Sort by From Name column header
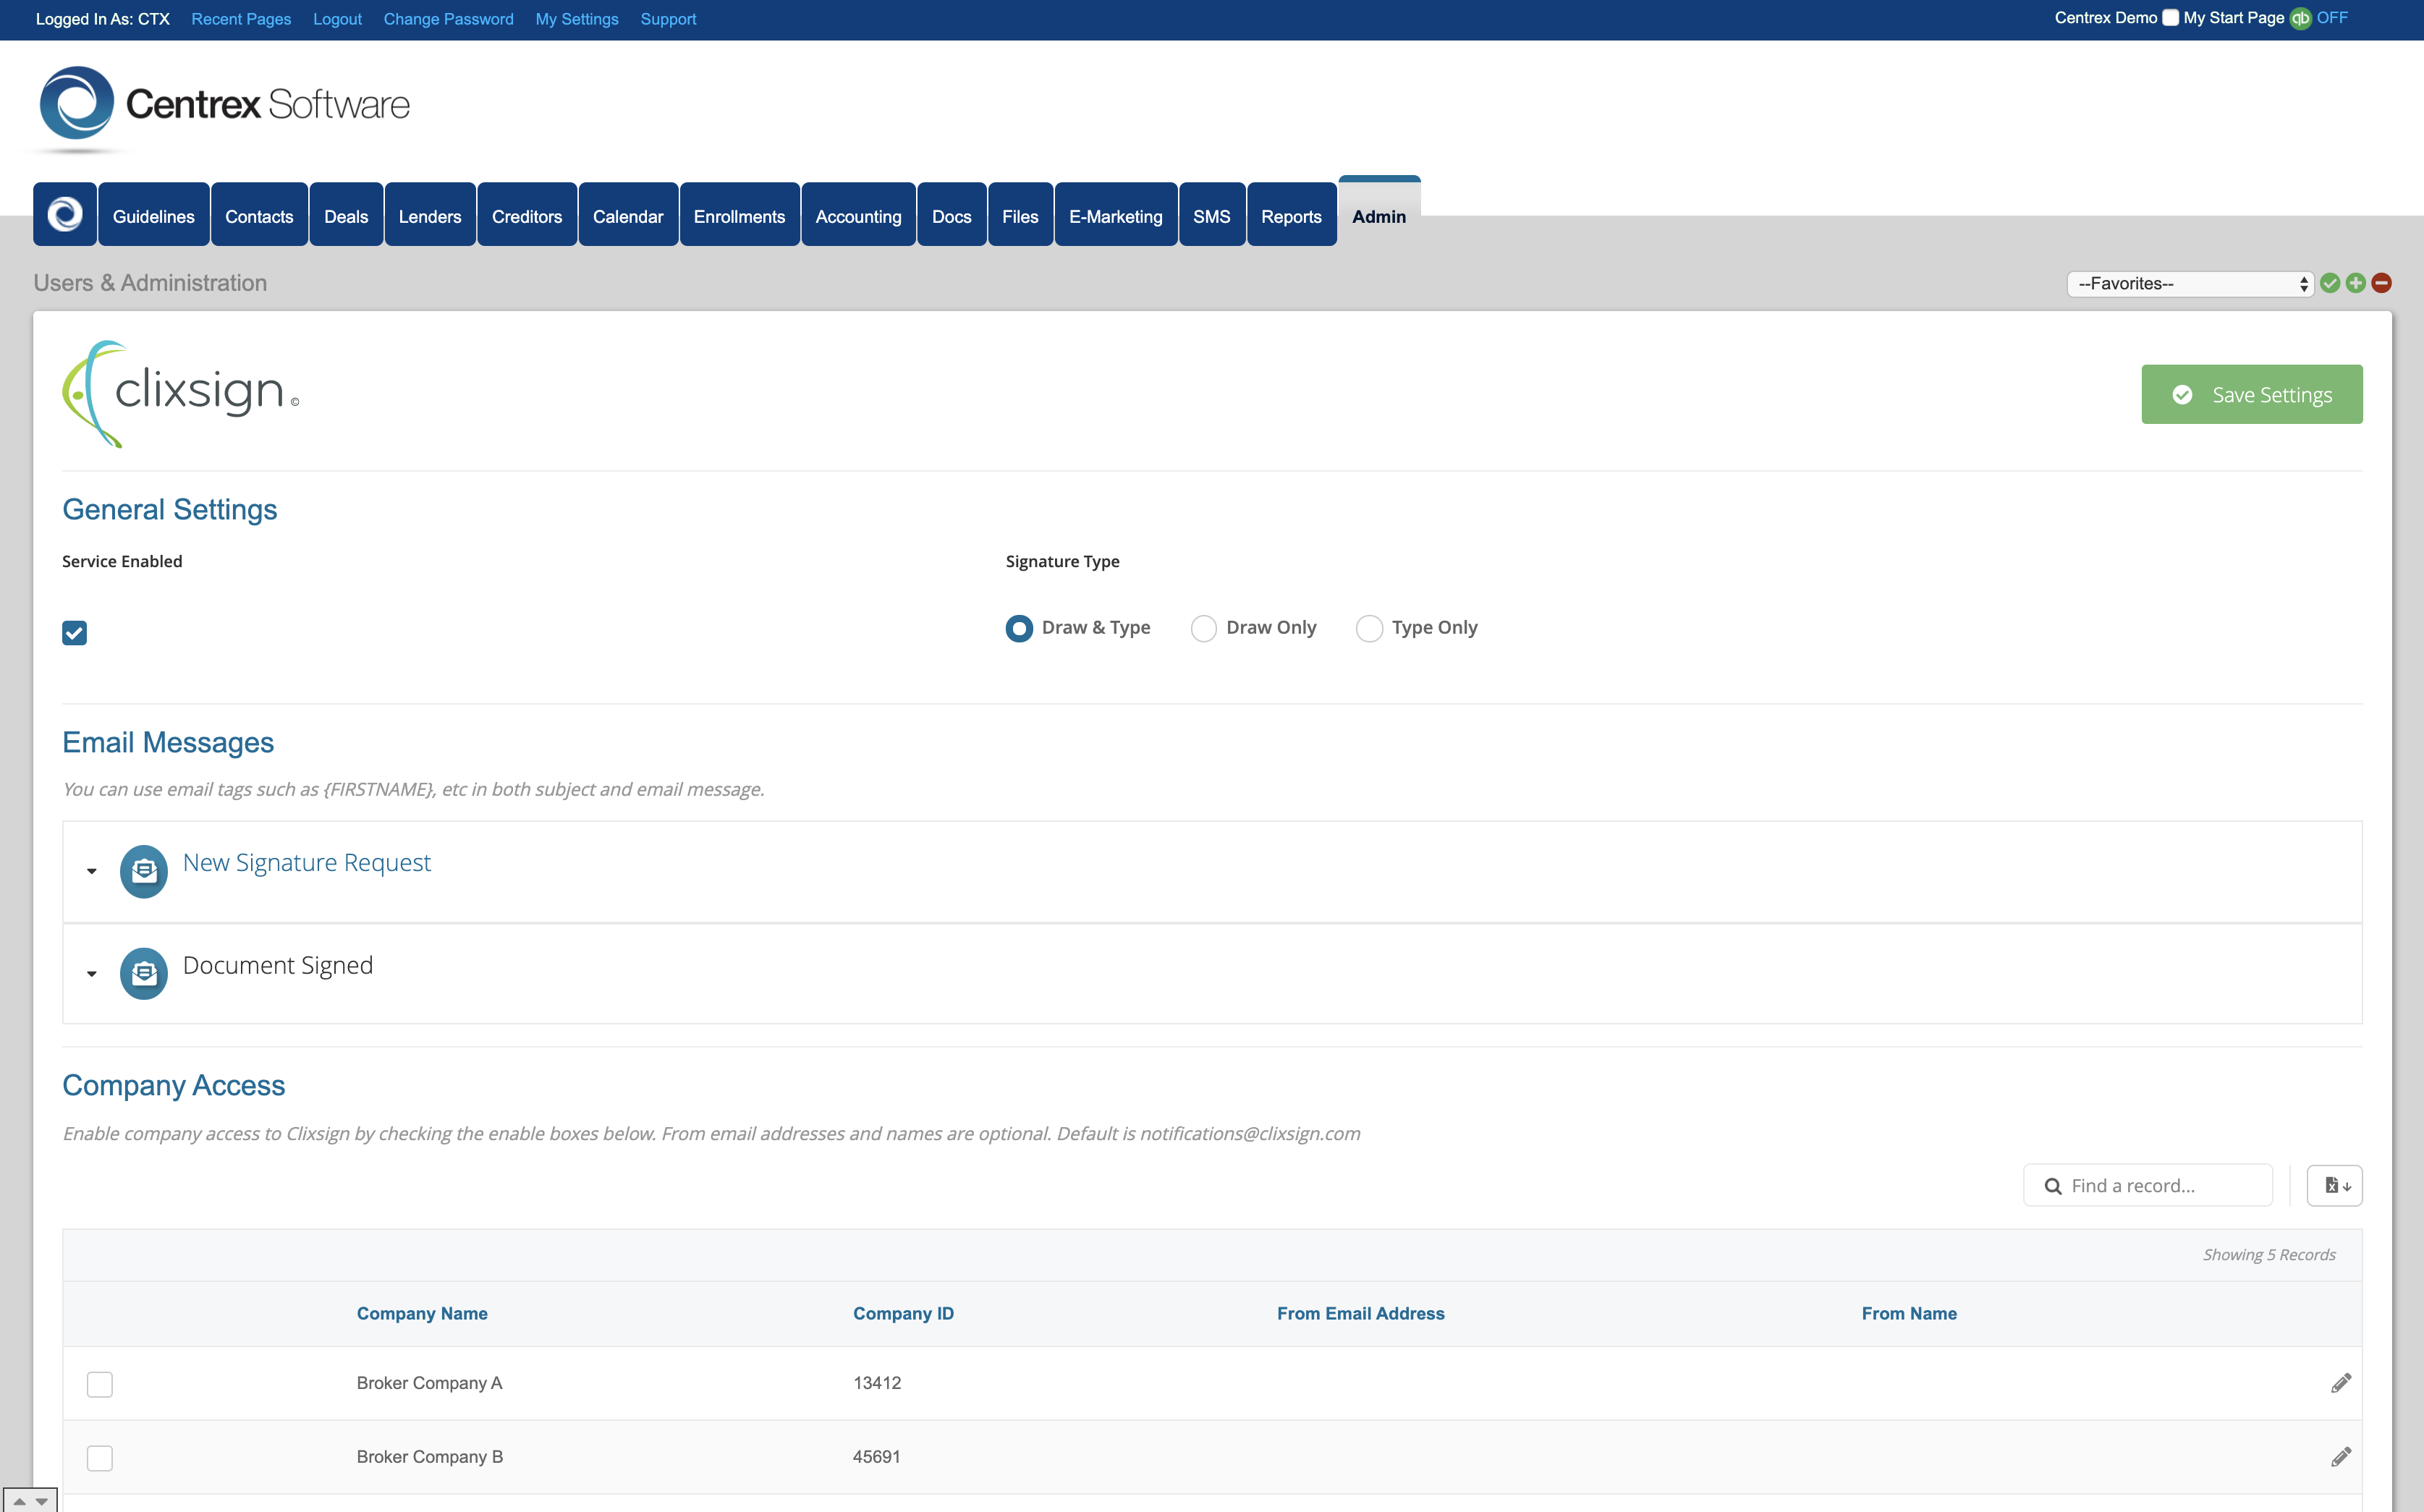 point(1909,1313)
